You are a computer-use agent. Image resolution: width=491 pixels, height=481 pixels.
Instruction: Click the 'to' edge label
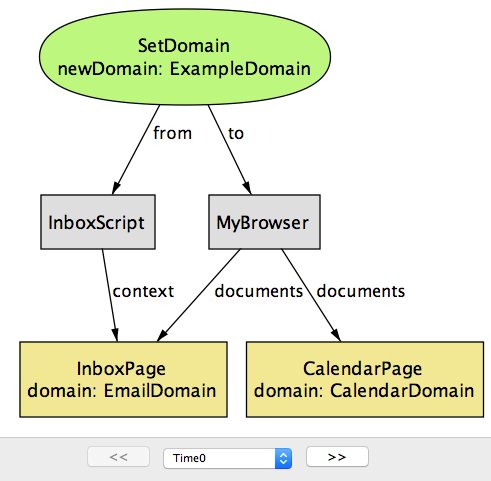[236, 134]
